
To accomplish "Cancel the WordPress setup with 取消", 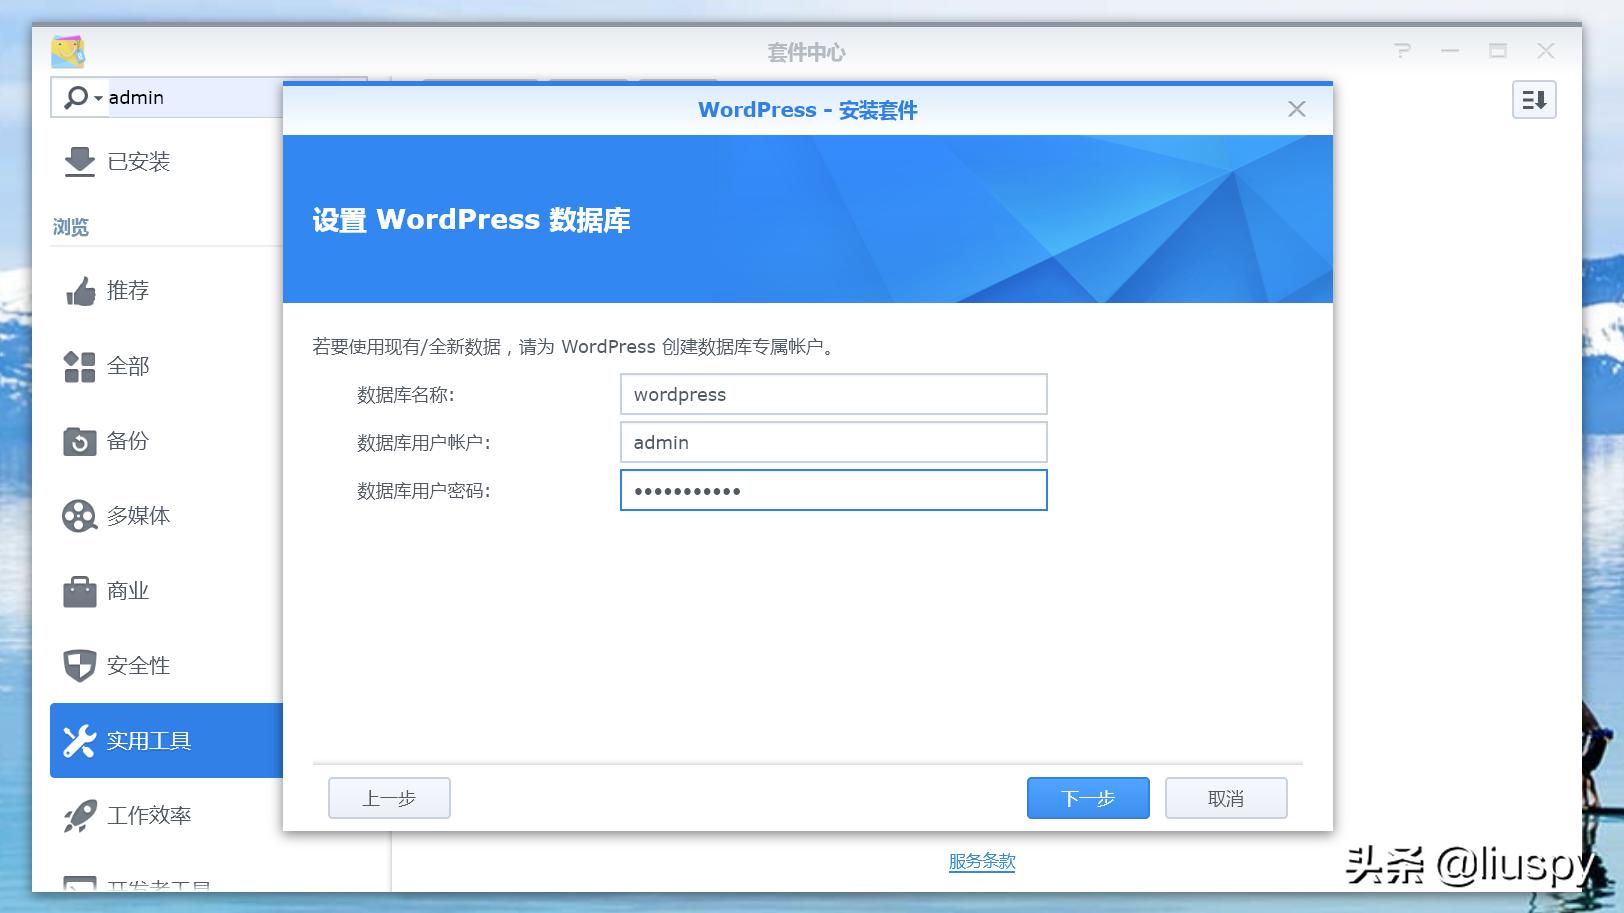I will tap(1225, 797).
